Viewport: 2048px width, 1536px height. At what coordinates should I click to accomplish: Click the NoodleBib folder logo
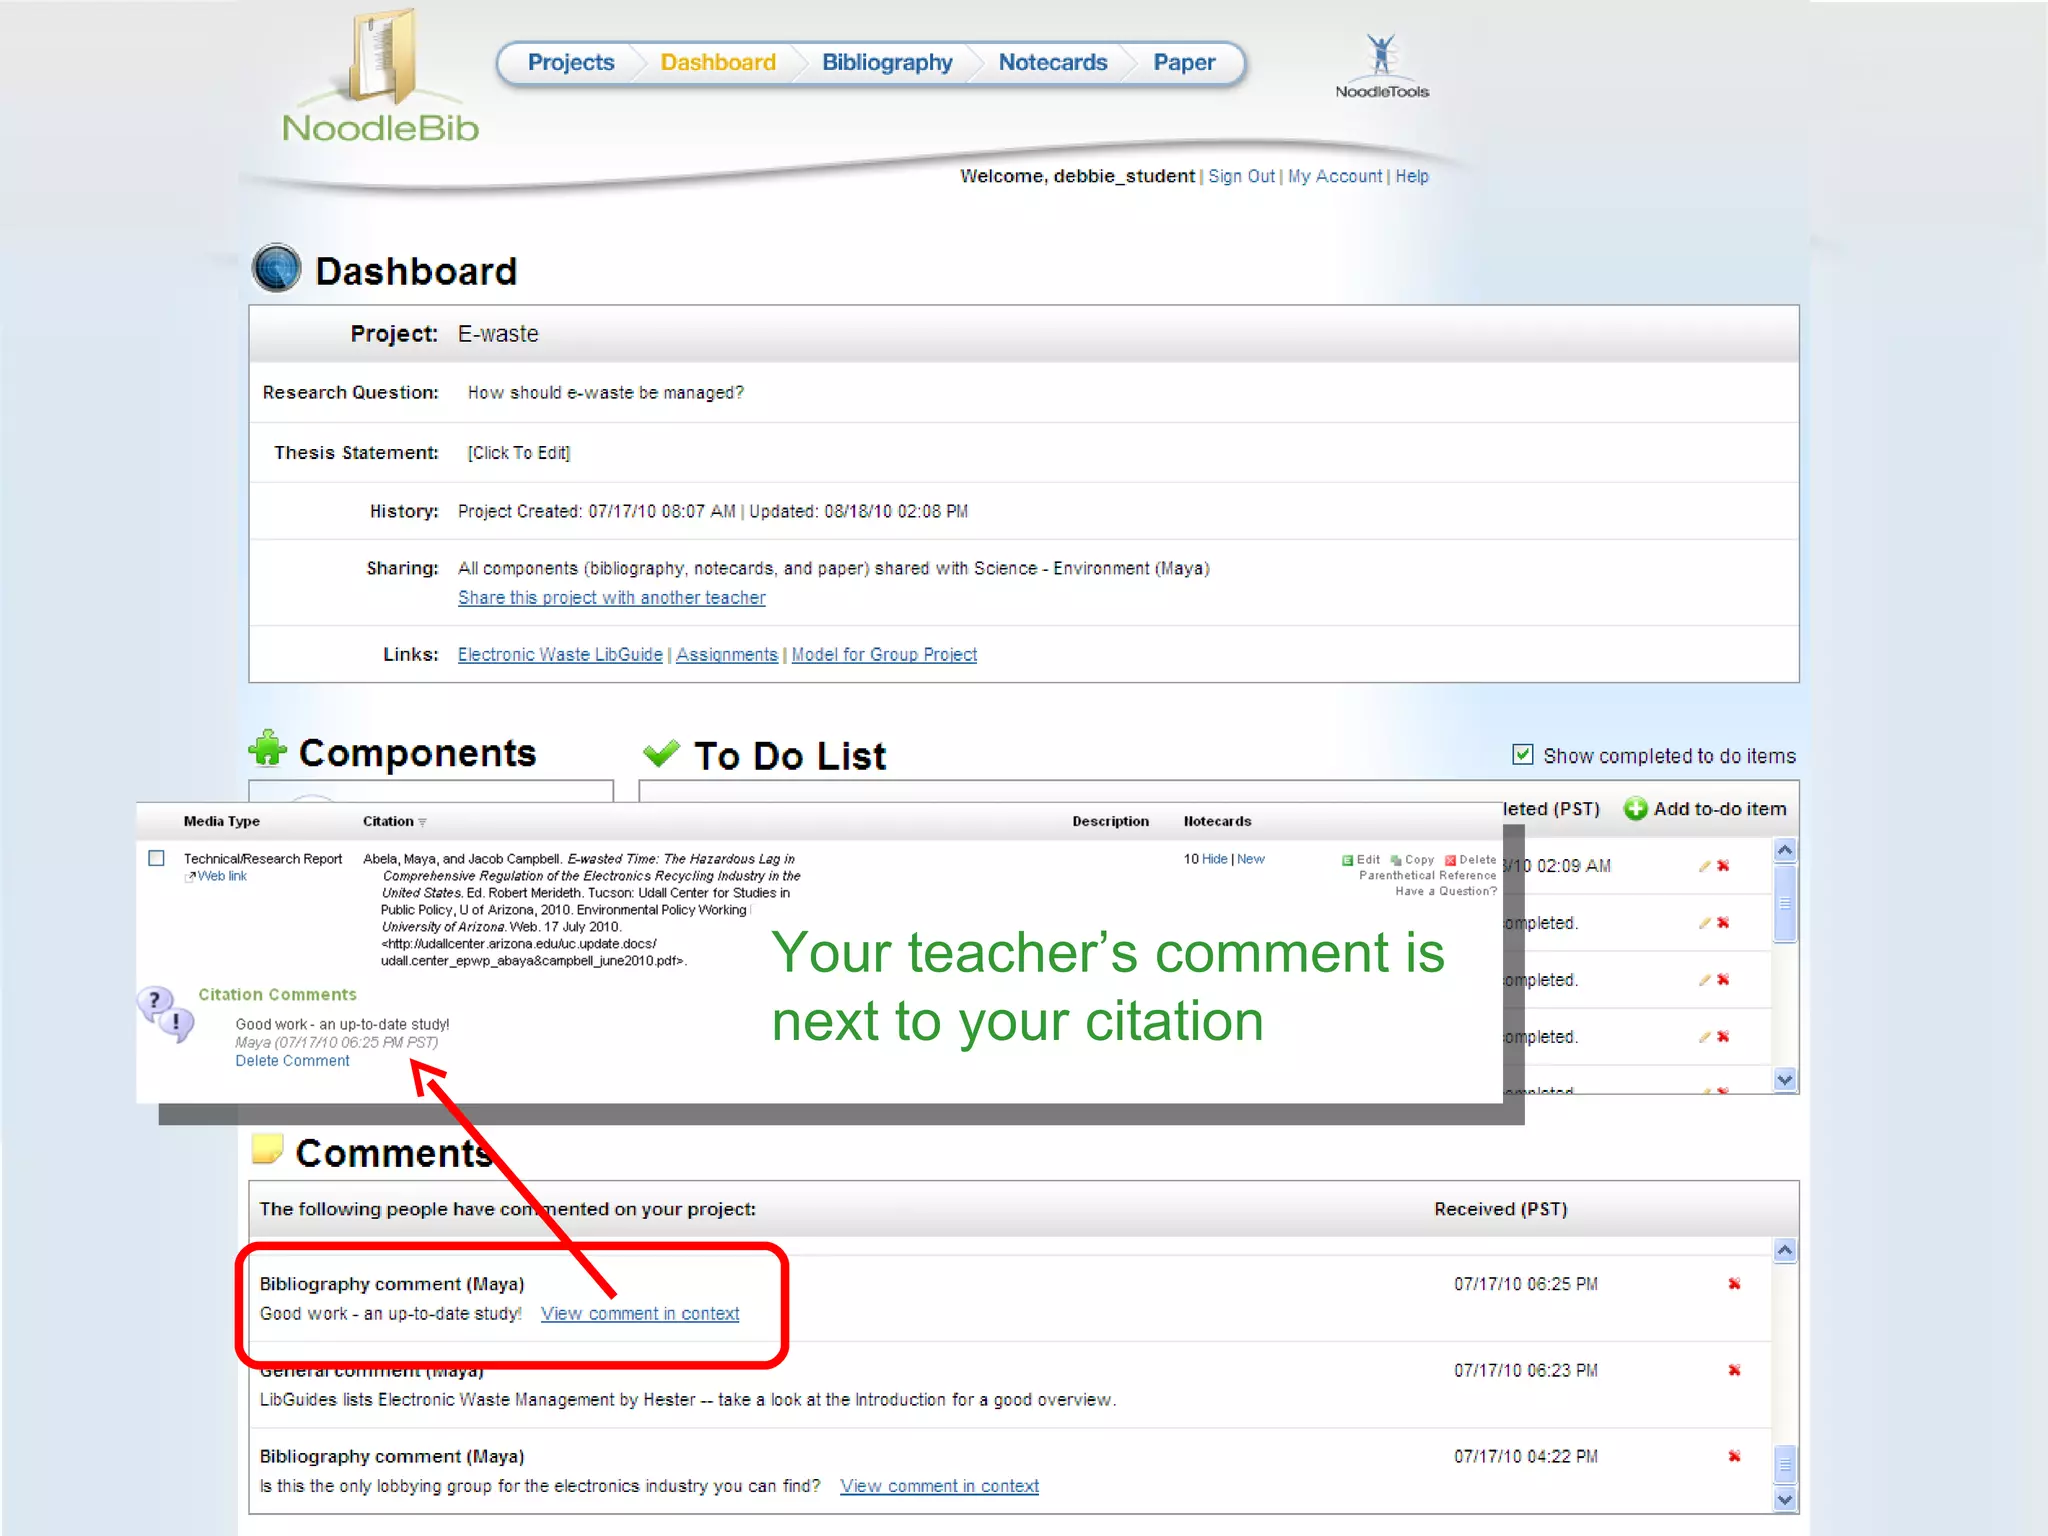(x=380, y=78)
